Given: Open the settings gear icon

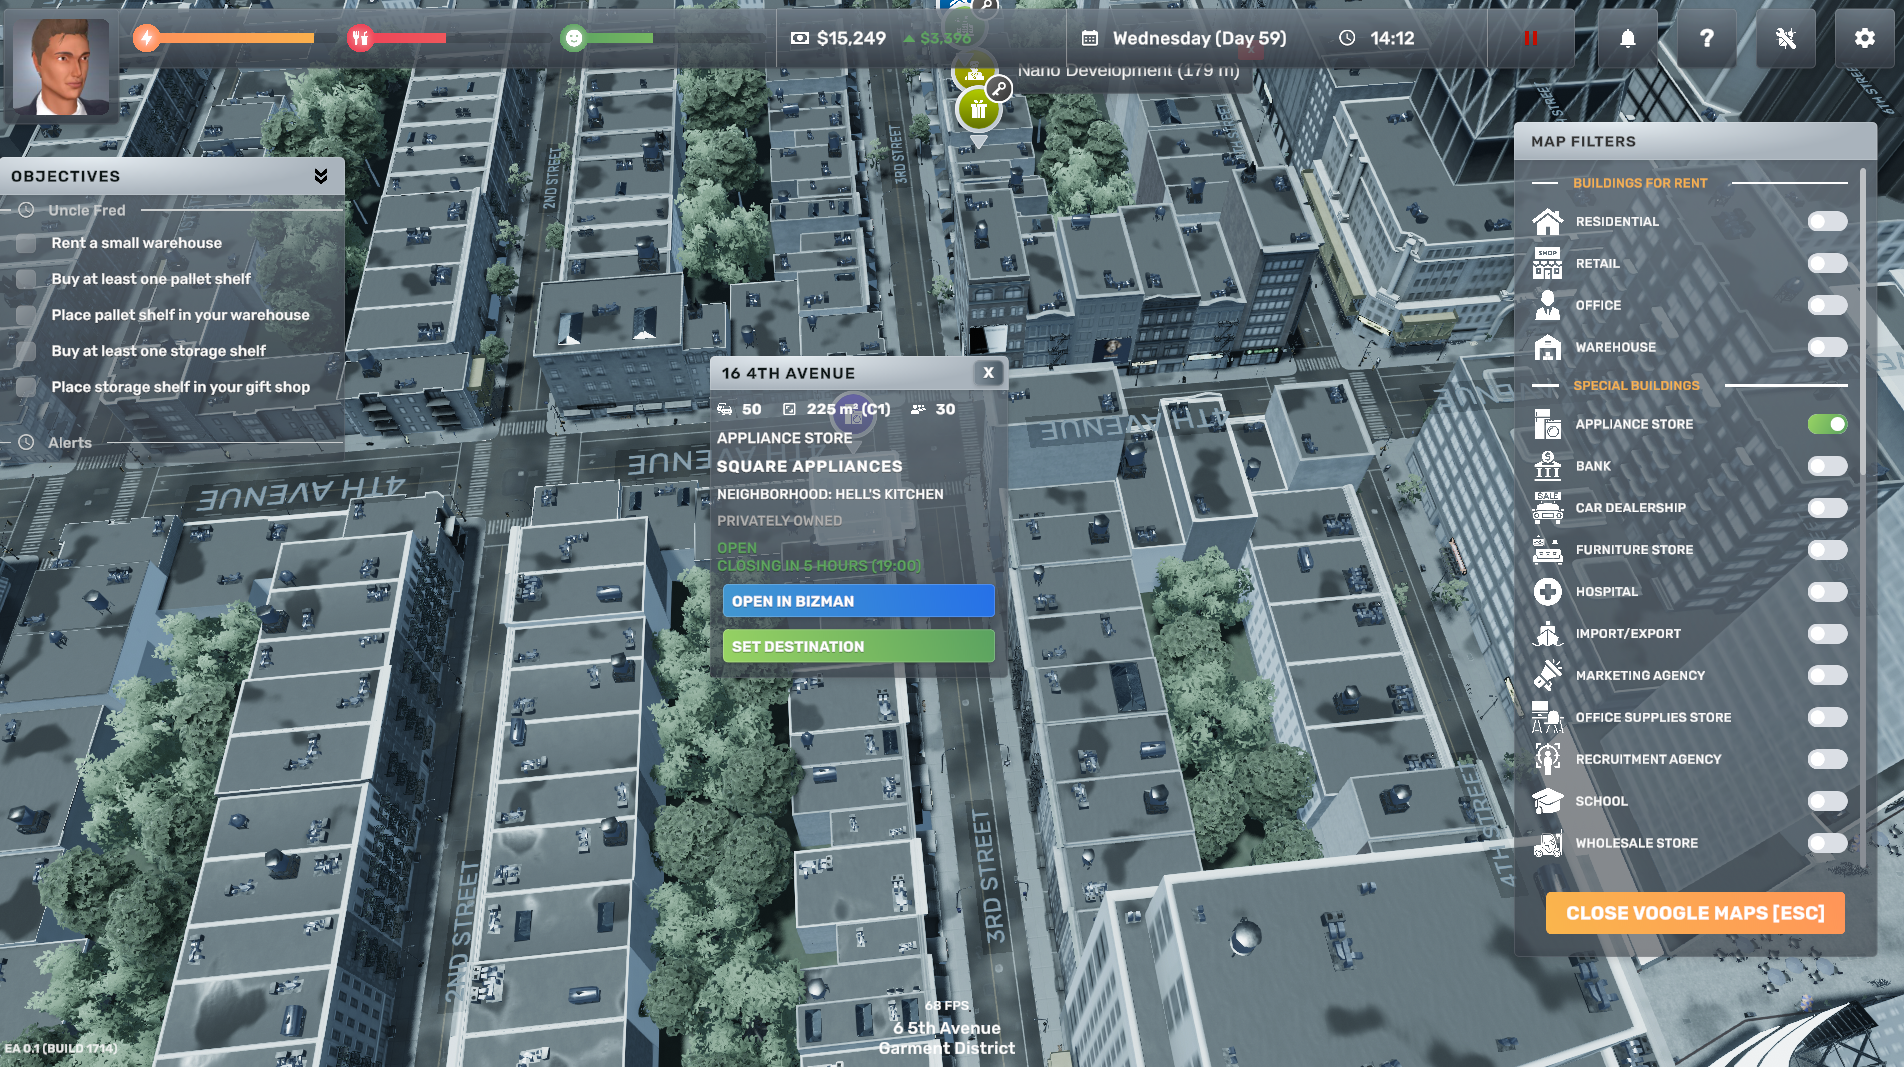Looking at the screenshot, I should (x=1864, y=38).
